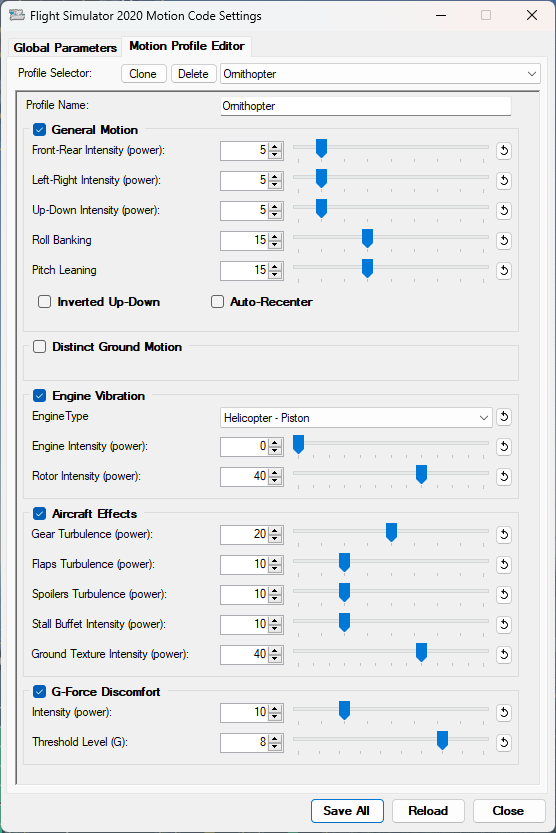Screen dimensions: 556x833
Task: Enable Inverted Up-Down checkbox
Action: [x=45, y=302]
